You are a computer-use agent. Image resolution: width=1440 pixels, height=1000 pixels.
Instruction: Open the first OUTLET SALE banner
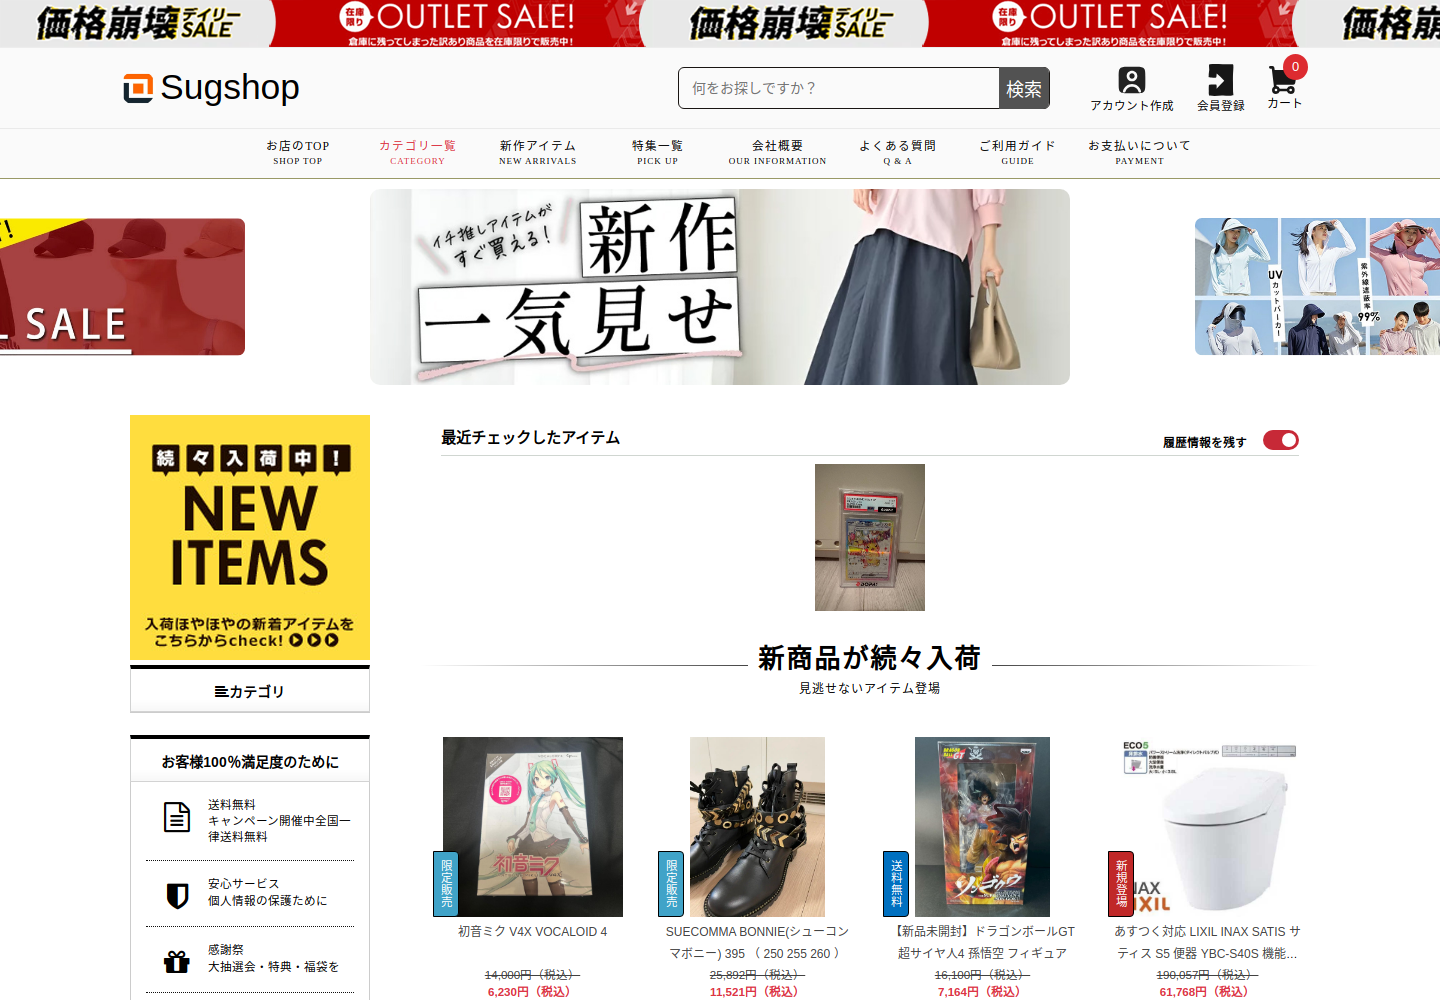pyautogui.click(x=457, y=23)
